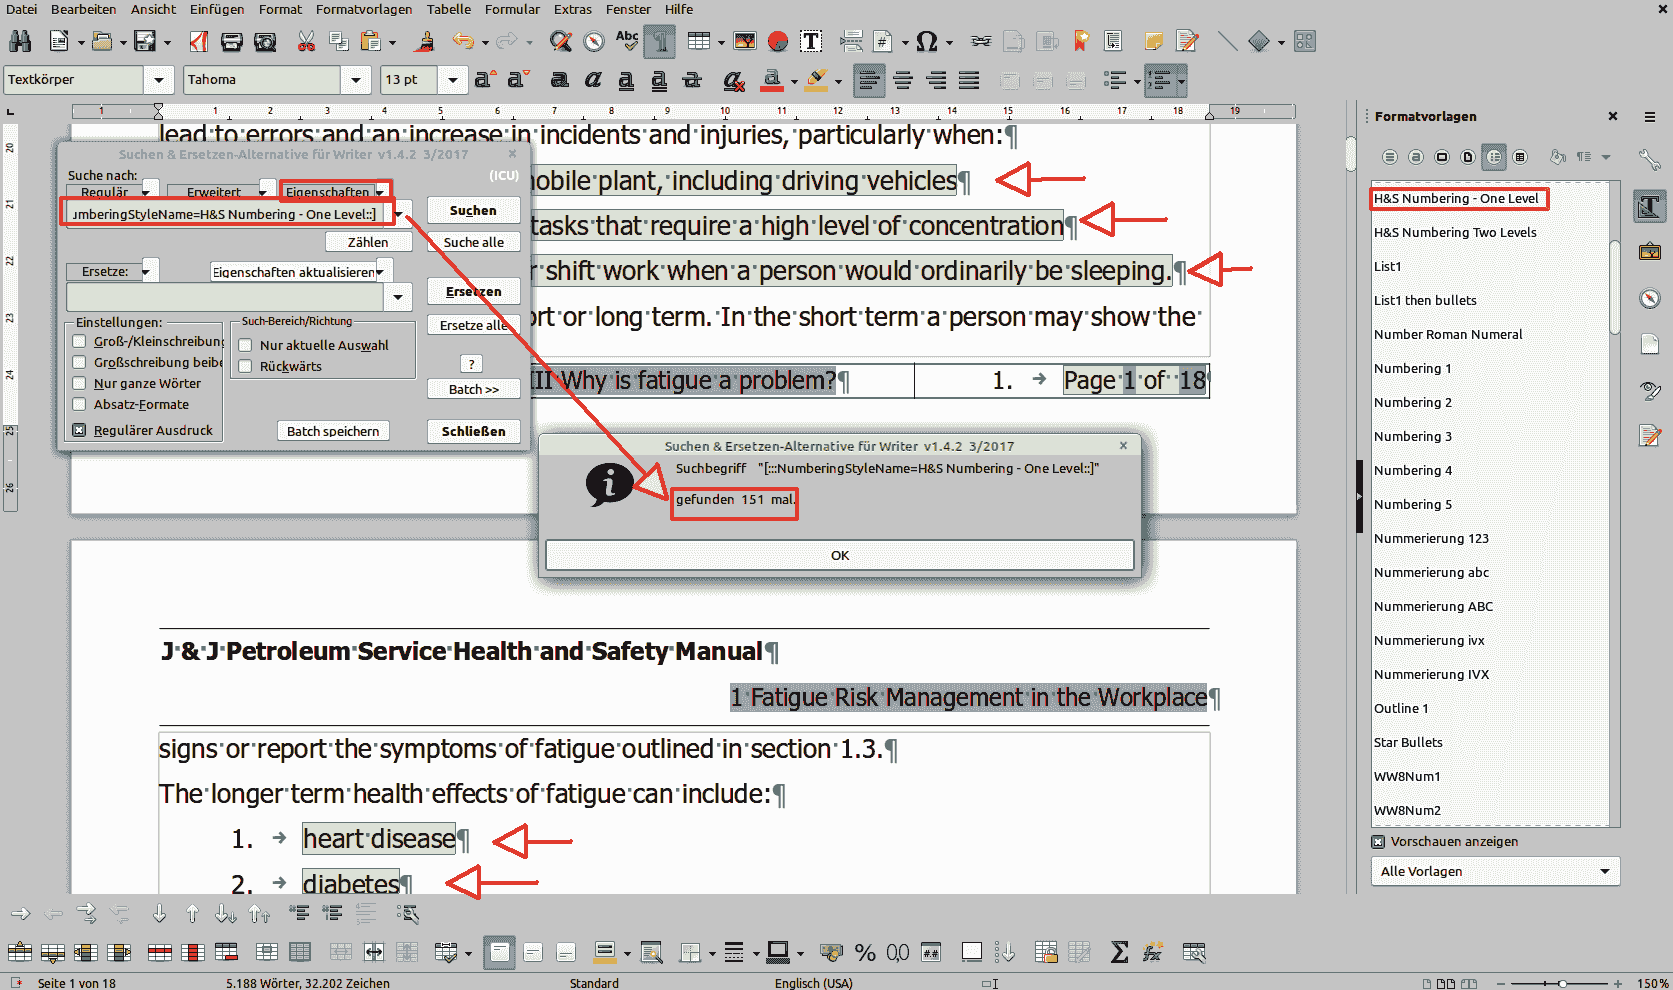Screen dimensions: 1673x990
Task: Enable Rückwärts search direction checkbox
Action: [x=245, y=366]
